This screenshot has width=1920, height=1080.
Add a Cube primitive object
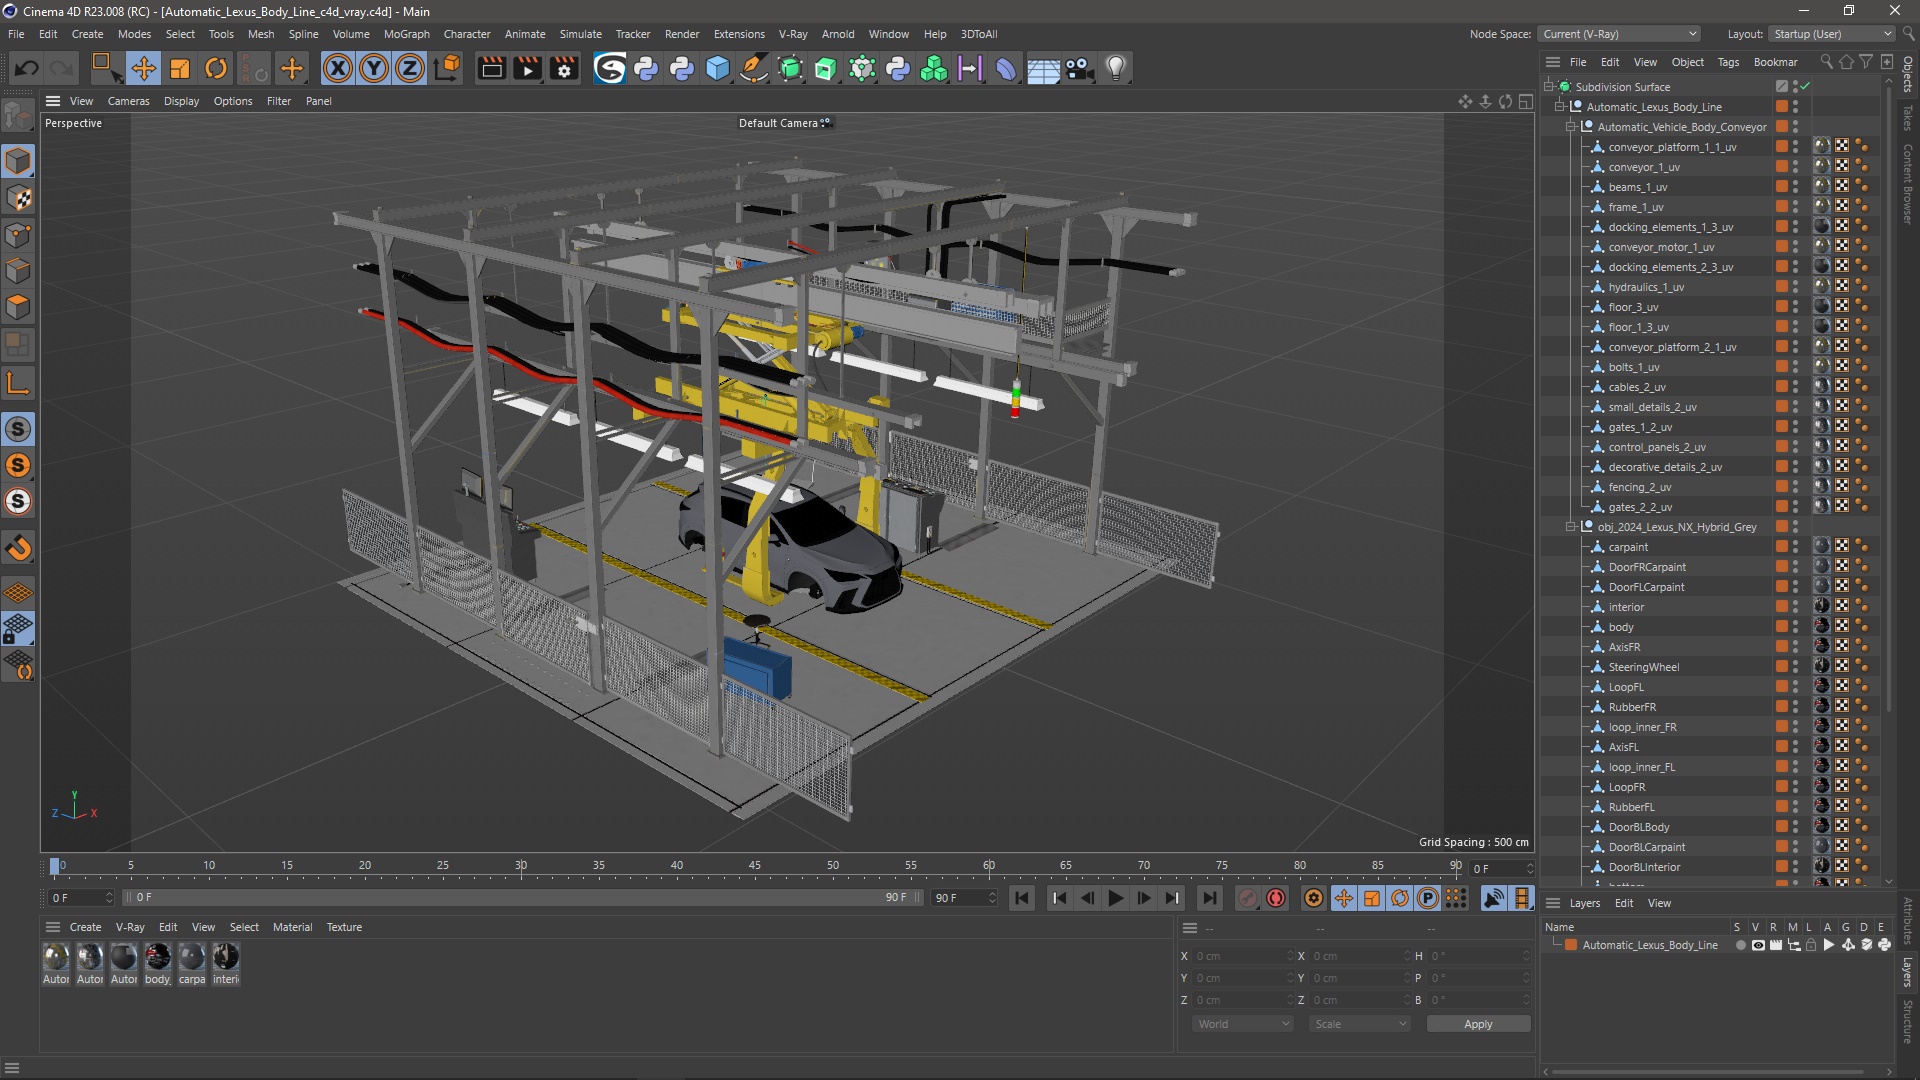(x=718, y=68)
